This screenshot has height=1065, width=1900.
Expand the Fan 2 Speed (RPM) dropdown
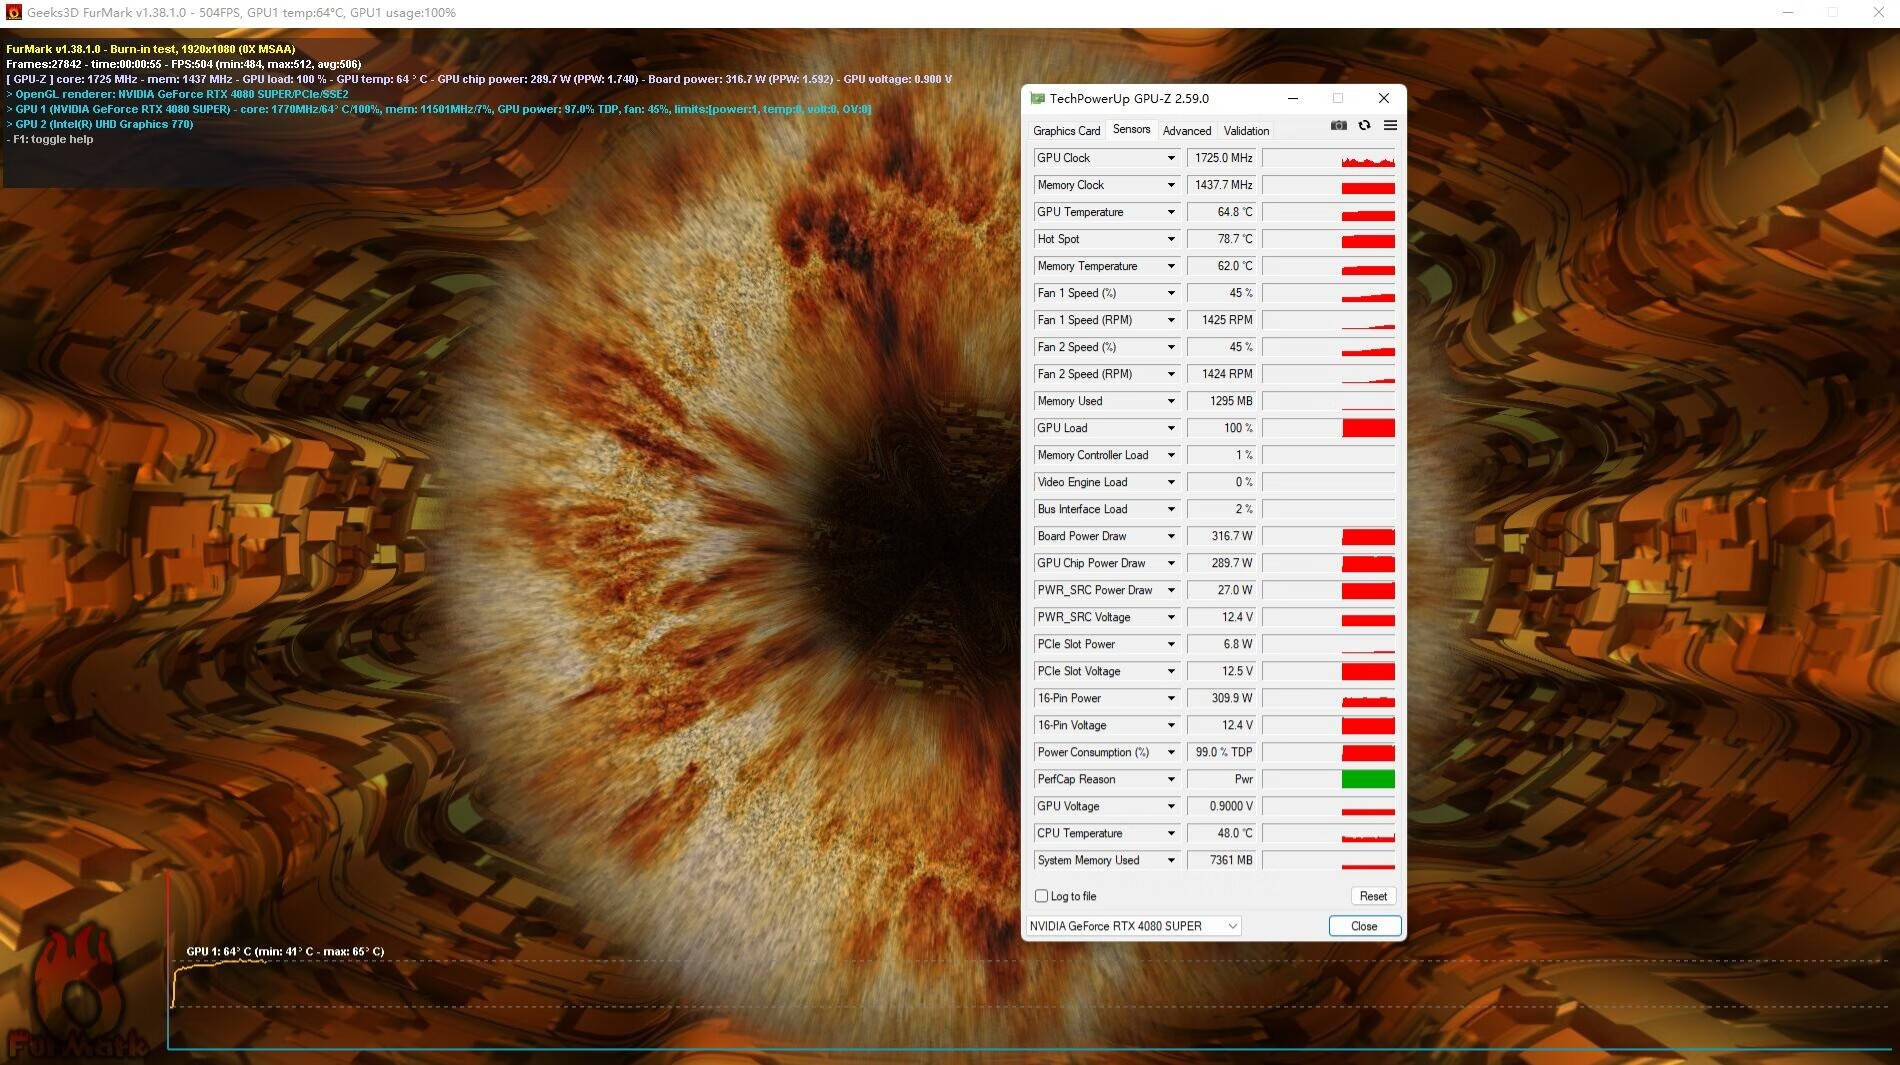[1171, 374]
